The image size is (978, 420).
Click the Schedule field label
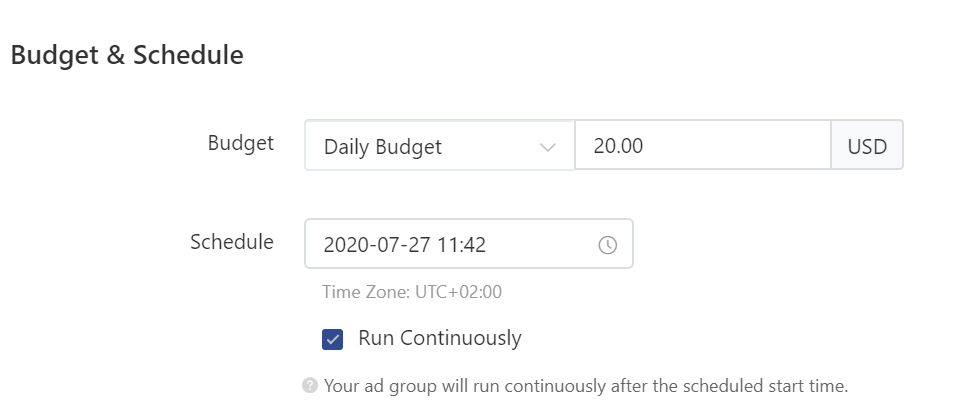[x=232, y=242]
